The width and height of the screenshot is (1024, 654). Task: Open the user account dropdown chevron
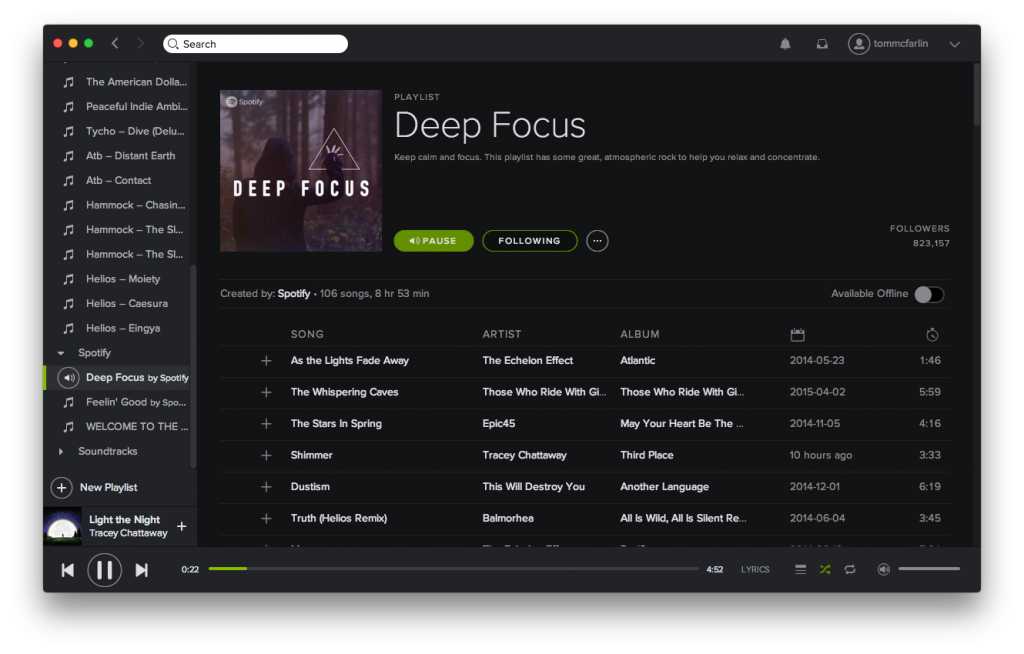(955, 44)
